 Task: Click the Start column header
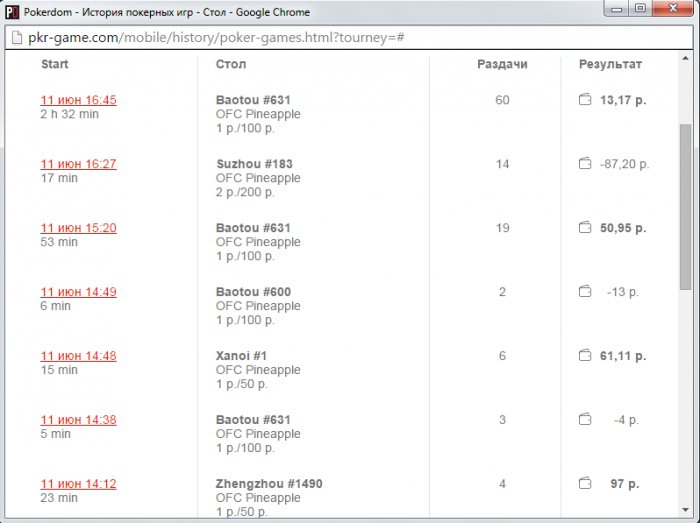click(x=55, y=64)
